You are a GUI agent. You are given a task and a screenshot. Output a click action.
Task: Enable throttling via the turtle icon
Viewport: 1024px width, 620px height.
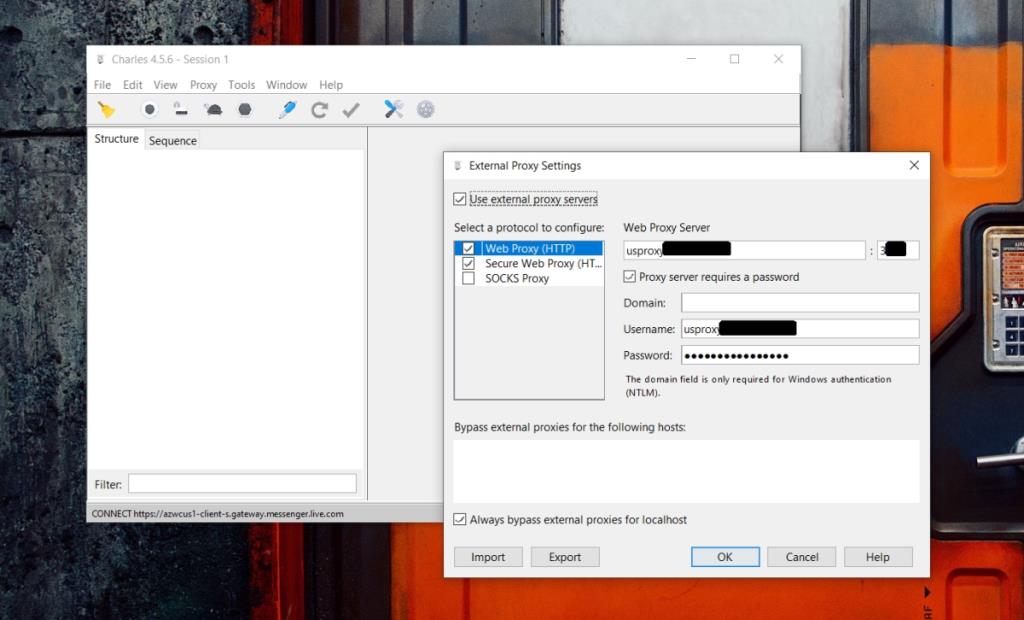[212, 110]
